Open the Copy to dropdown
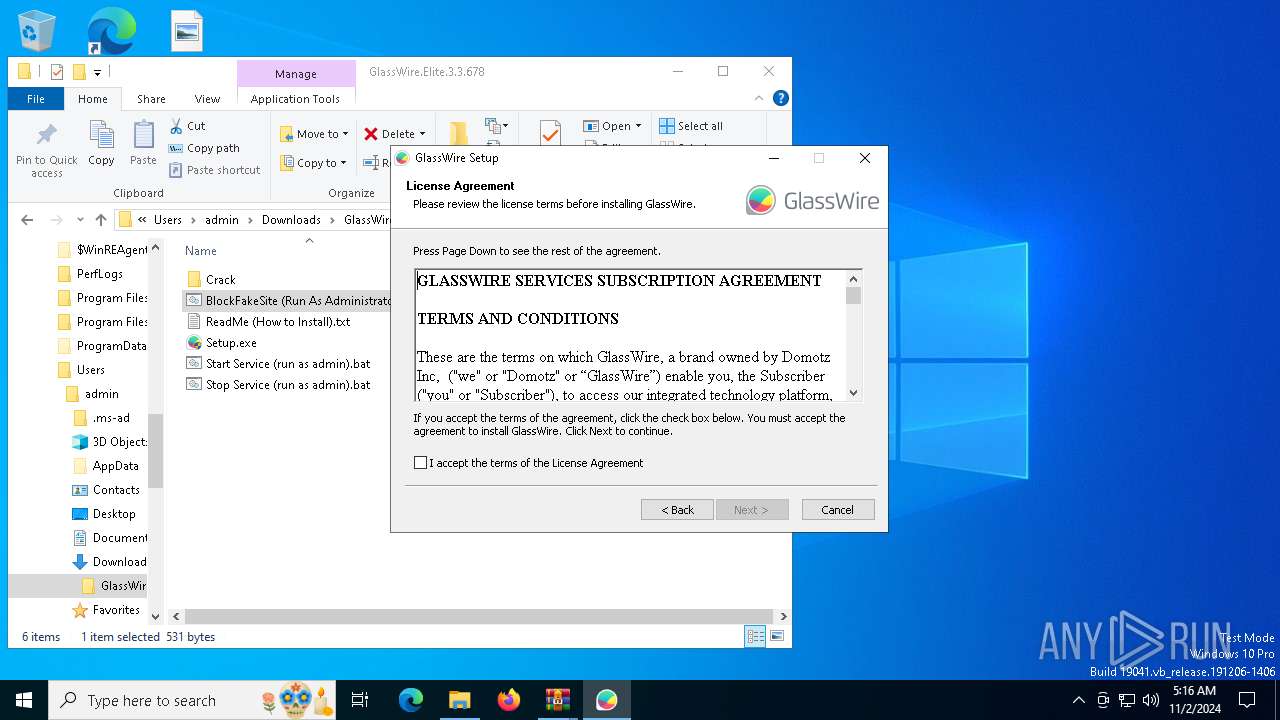 [x=313, y=163]
